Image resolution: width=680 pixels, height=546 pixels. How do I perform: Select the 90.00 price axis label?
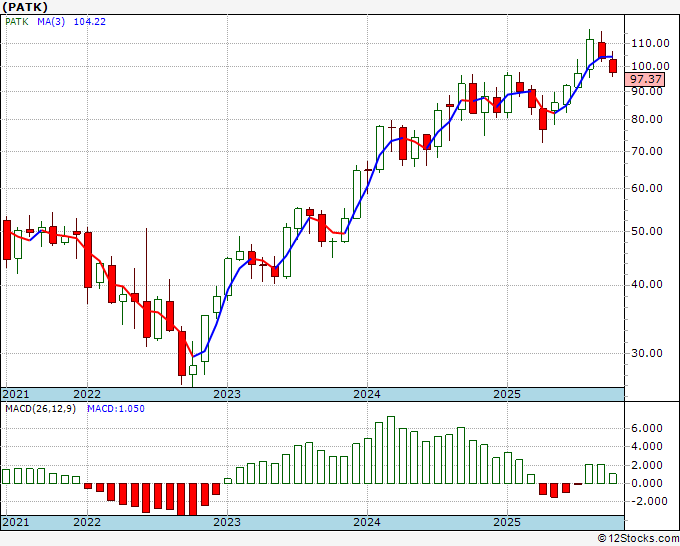pos(647,92)
